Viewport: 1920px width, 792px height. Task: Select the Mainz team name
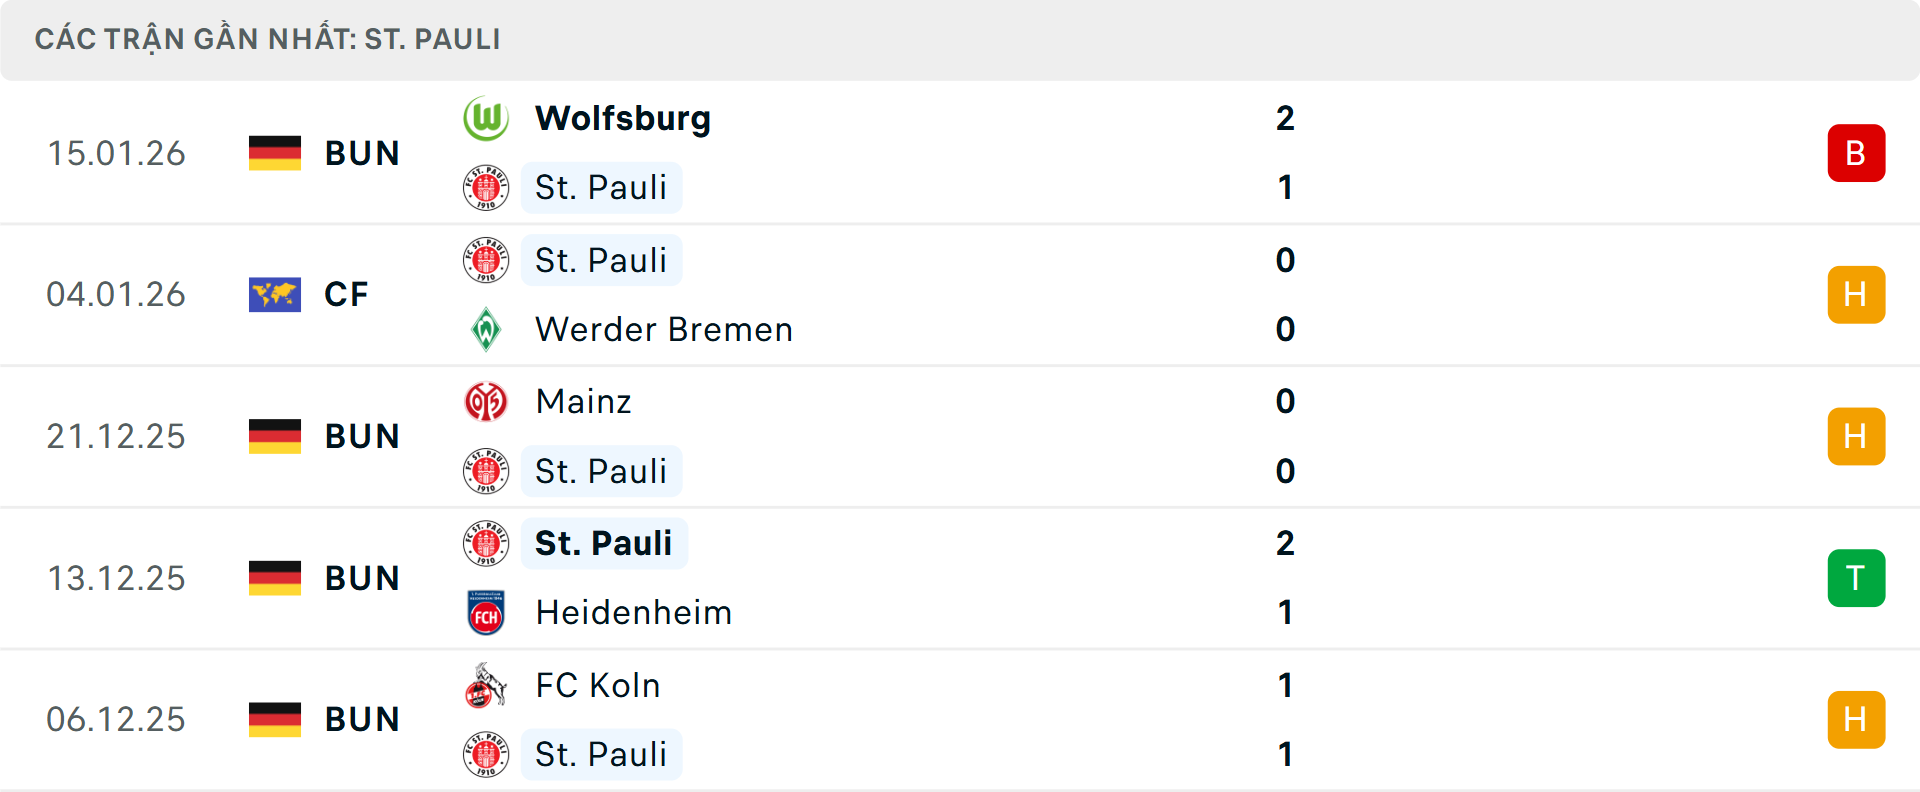tap(583, 402)
